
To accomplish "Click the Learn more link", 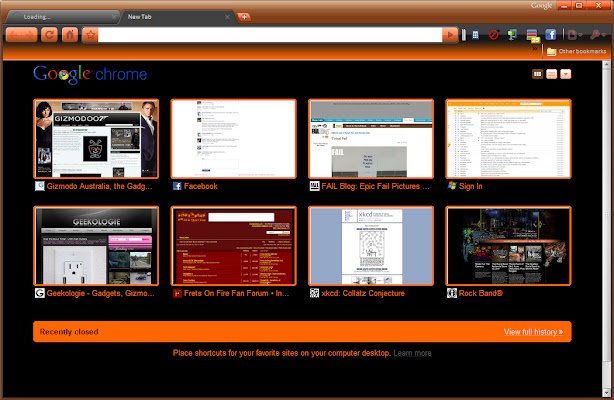I will (x=412, y=353).
